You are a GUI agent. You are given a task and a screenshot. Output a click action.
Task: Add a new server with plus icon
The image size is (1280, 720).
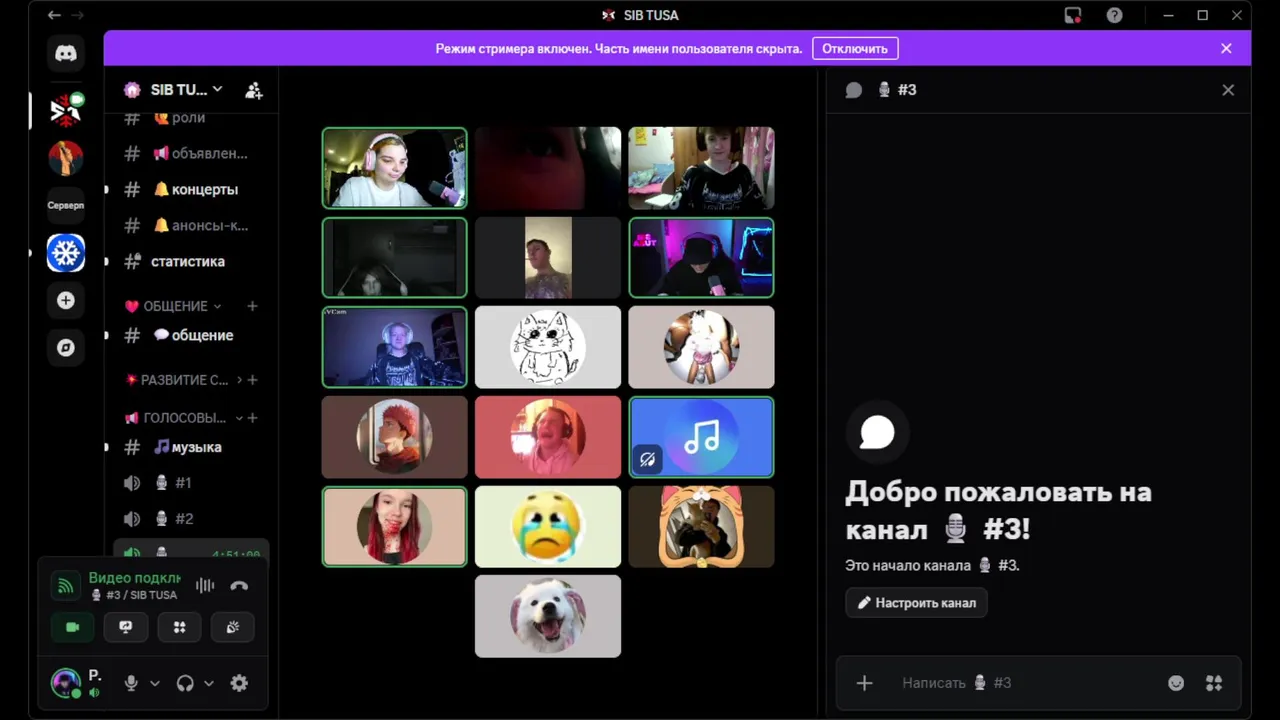coord(66,300)
